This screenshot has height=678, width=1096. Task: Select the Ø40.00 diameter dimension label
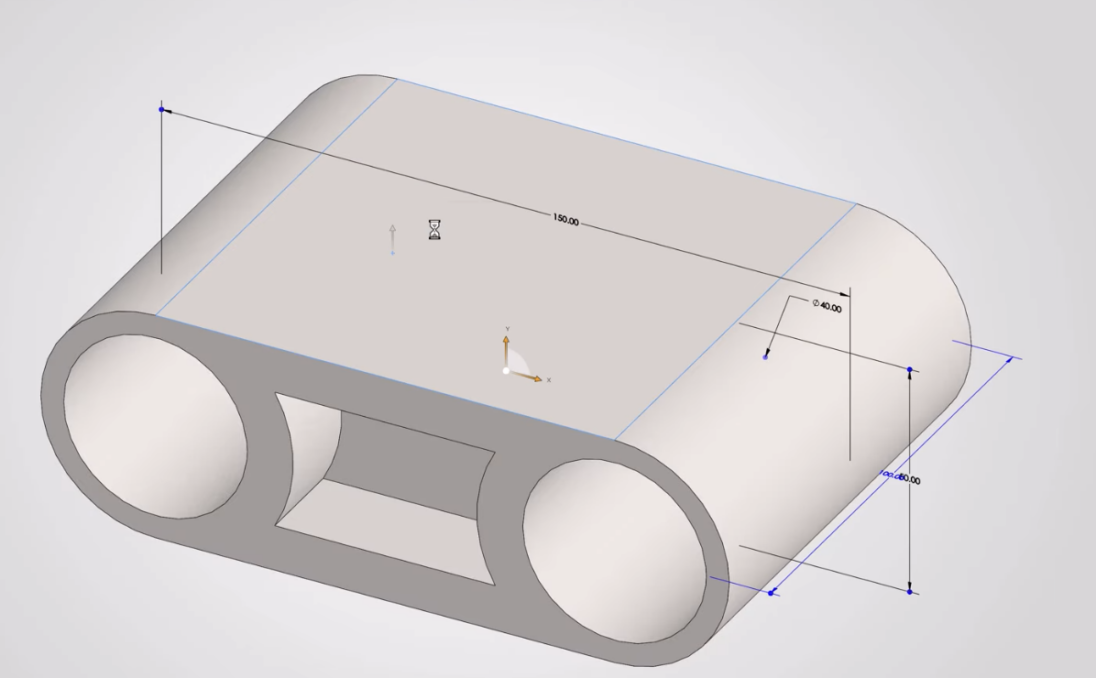pyautogui.click(x=827, y=307)
